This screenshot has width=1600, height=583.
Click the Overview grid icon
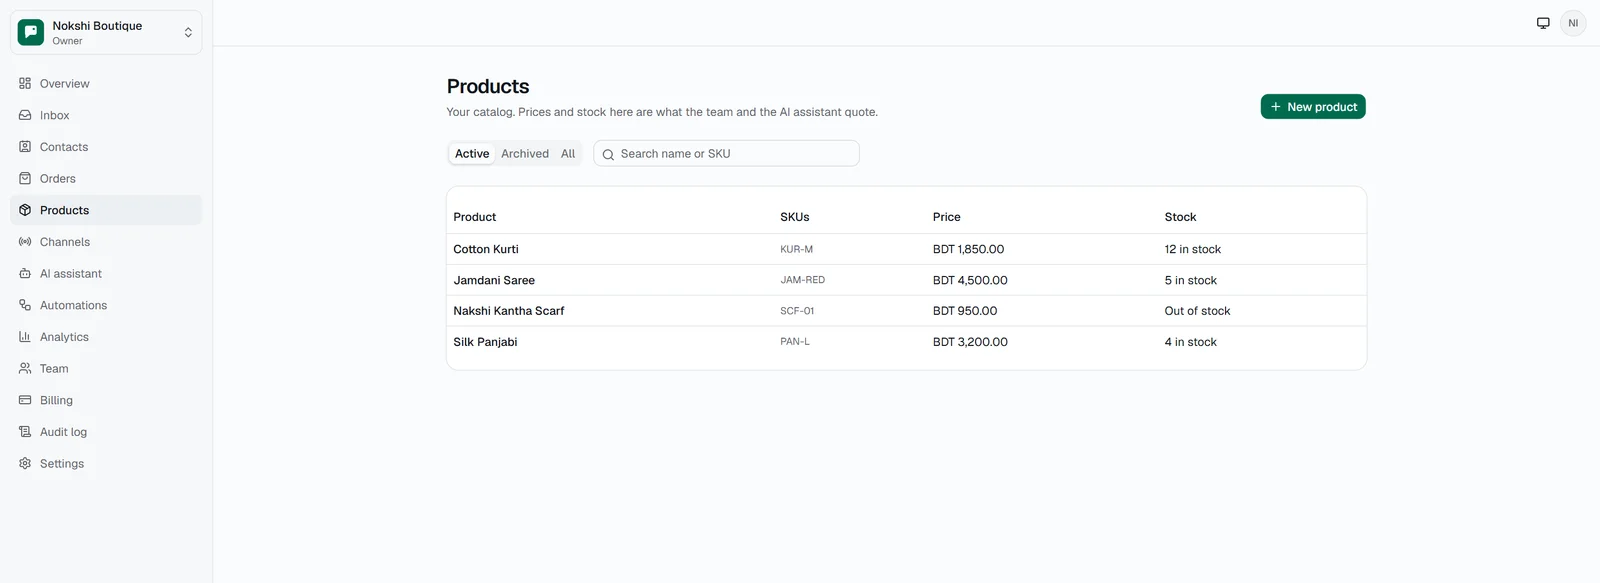25,83
